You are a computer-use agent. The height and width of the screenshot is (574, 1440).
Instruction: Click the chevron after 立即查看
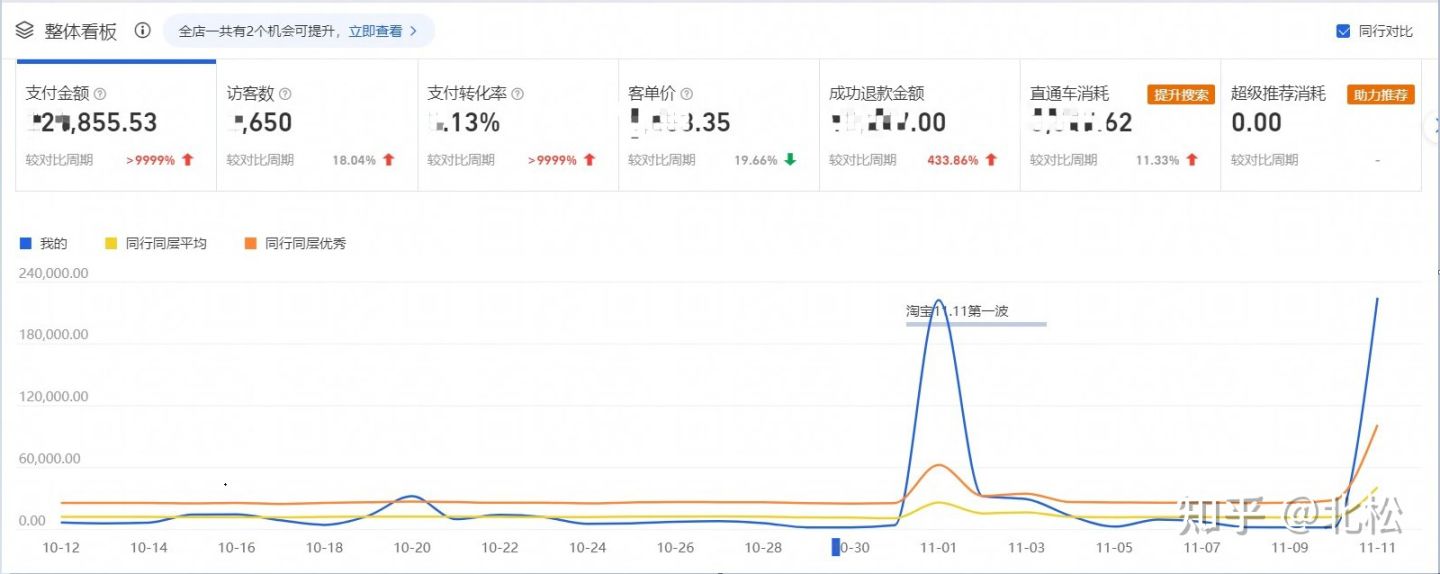click(414, 31)
